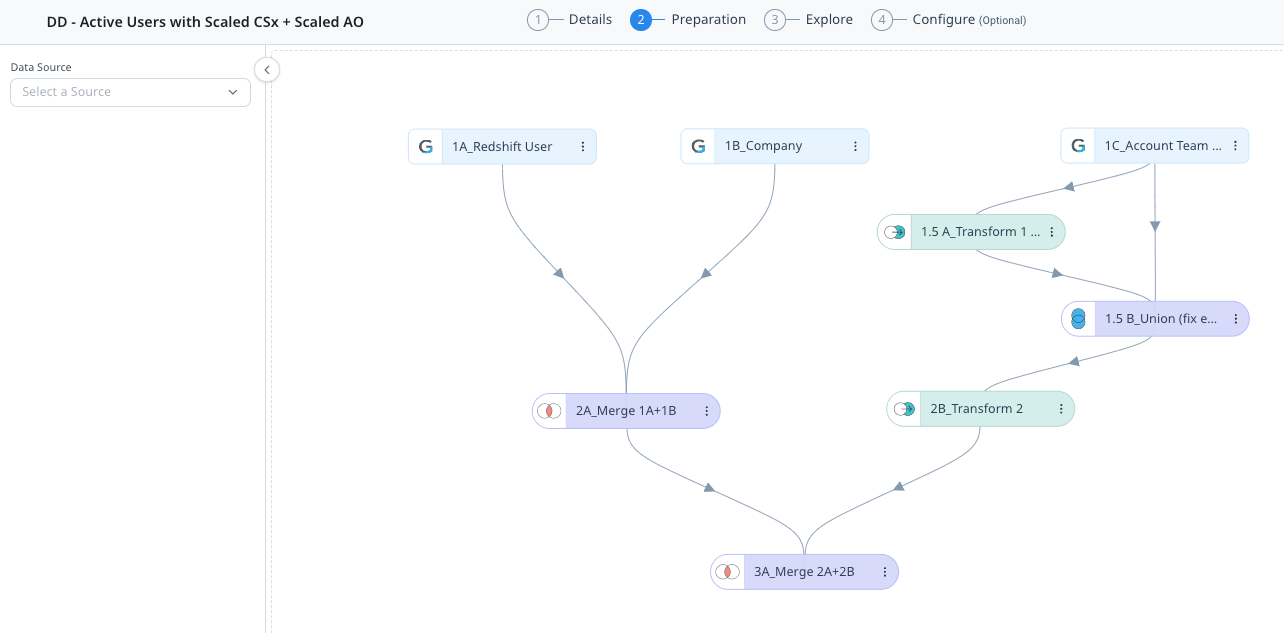
Task: Open options menu for 1C_Account Team
Action: pos(1235,146)
